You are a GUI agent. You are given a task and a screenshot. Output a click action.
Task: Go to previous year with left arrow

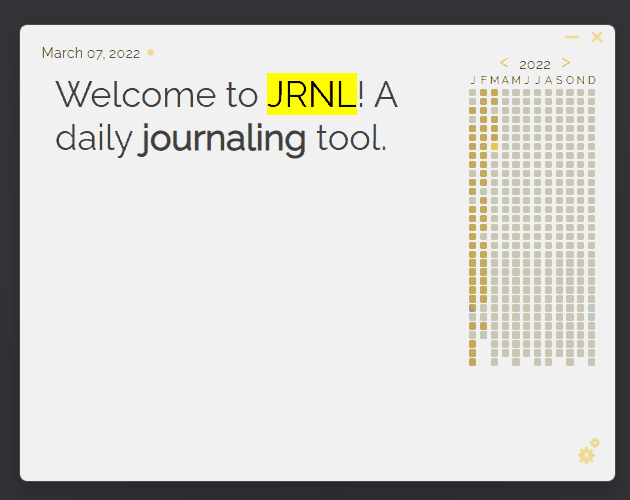tap(504, 63)
